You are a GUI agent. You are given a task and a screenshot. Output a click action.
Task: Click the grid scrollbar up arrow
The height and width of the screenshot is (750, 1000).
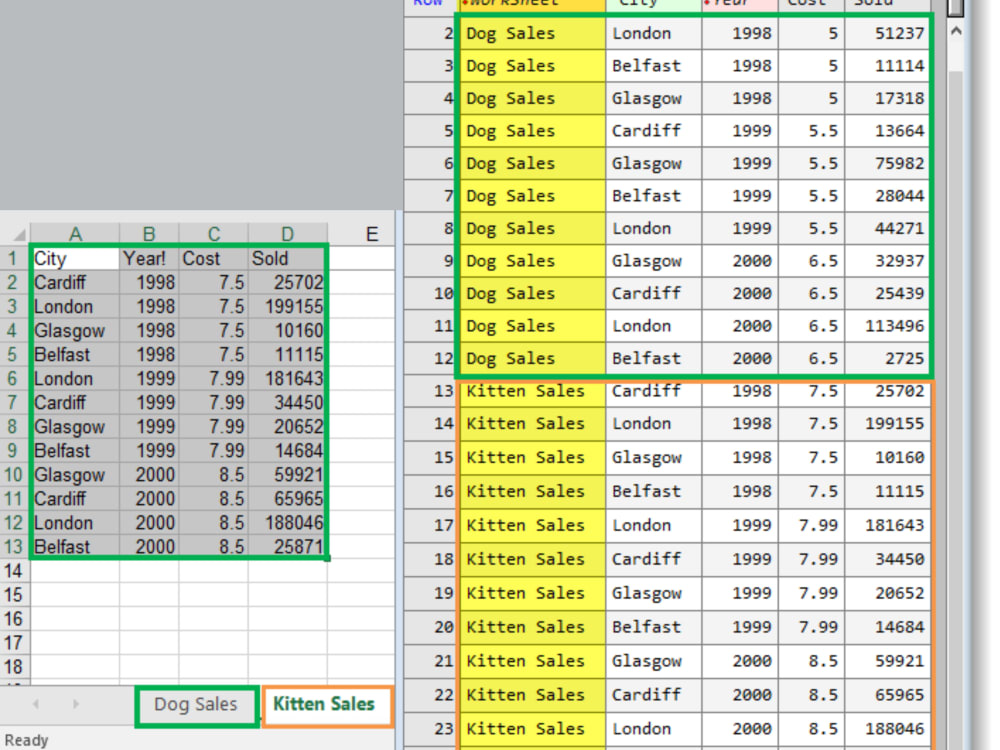point(955,31)
